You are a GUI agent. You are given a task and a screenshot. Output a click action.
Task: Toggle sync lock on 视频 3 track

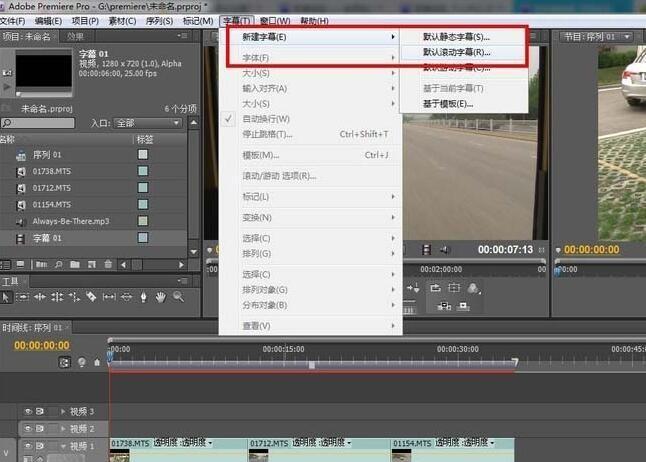(x=40, y=411)
